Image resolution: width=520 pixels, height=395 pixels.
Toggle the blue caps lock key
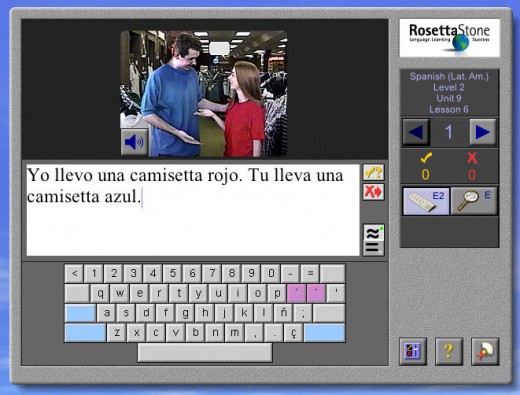tap(80, 313)
